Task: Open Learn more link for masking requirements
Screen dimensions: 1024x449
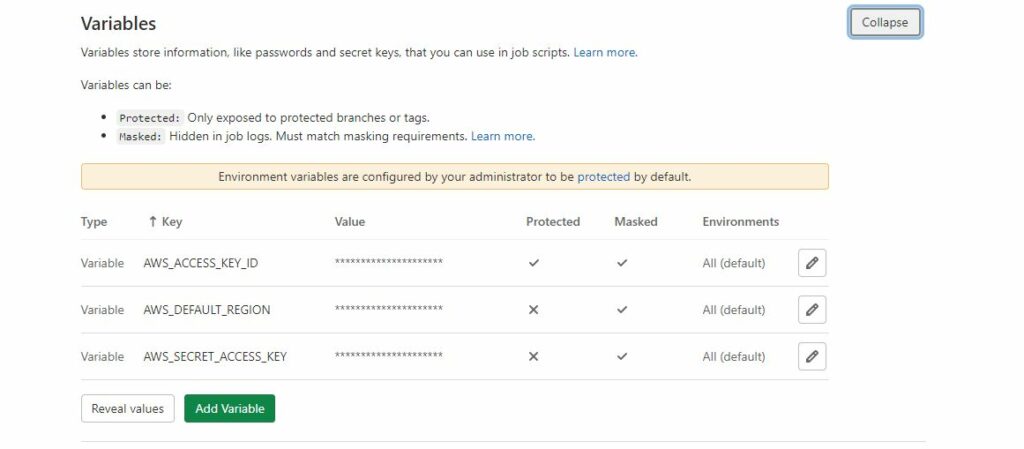Action: pos(502,136)
